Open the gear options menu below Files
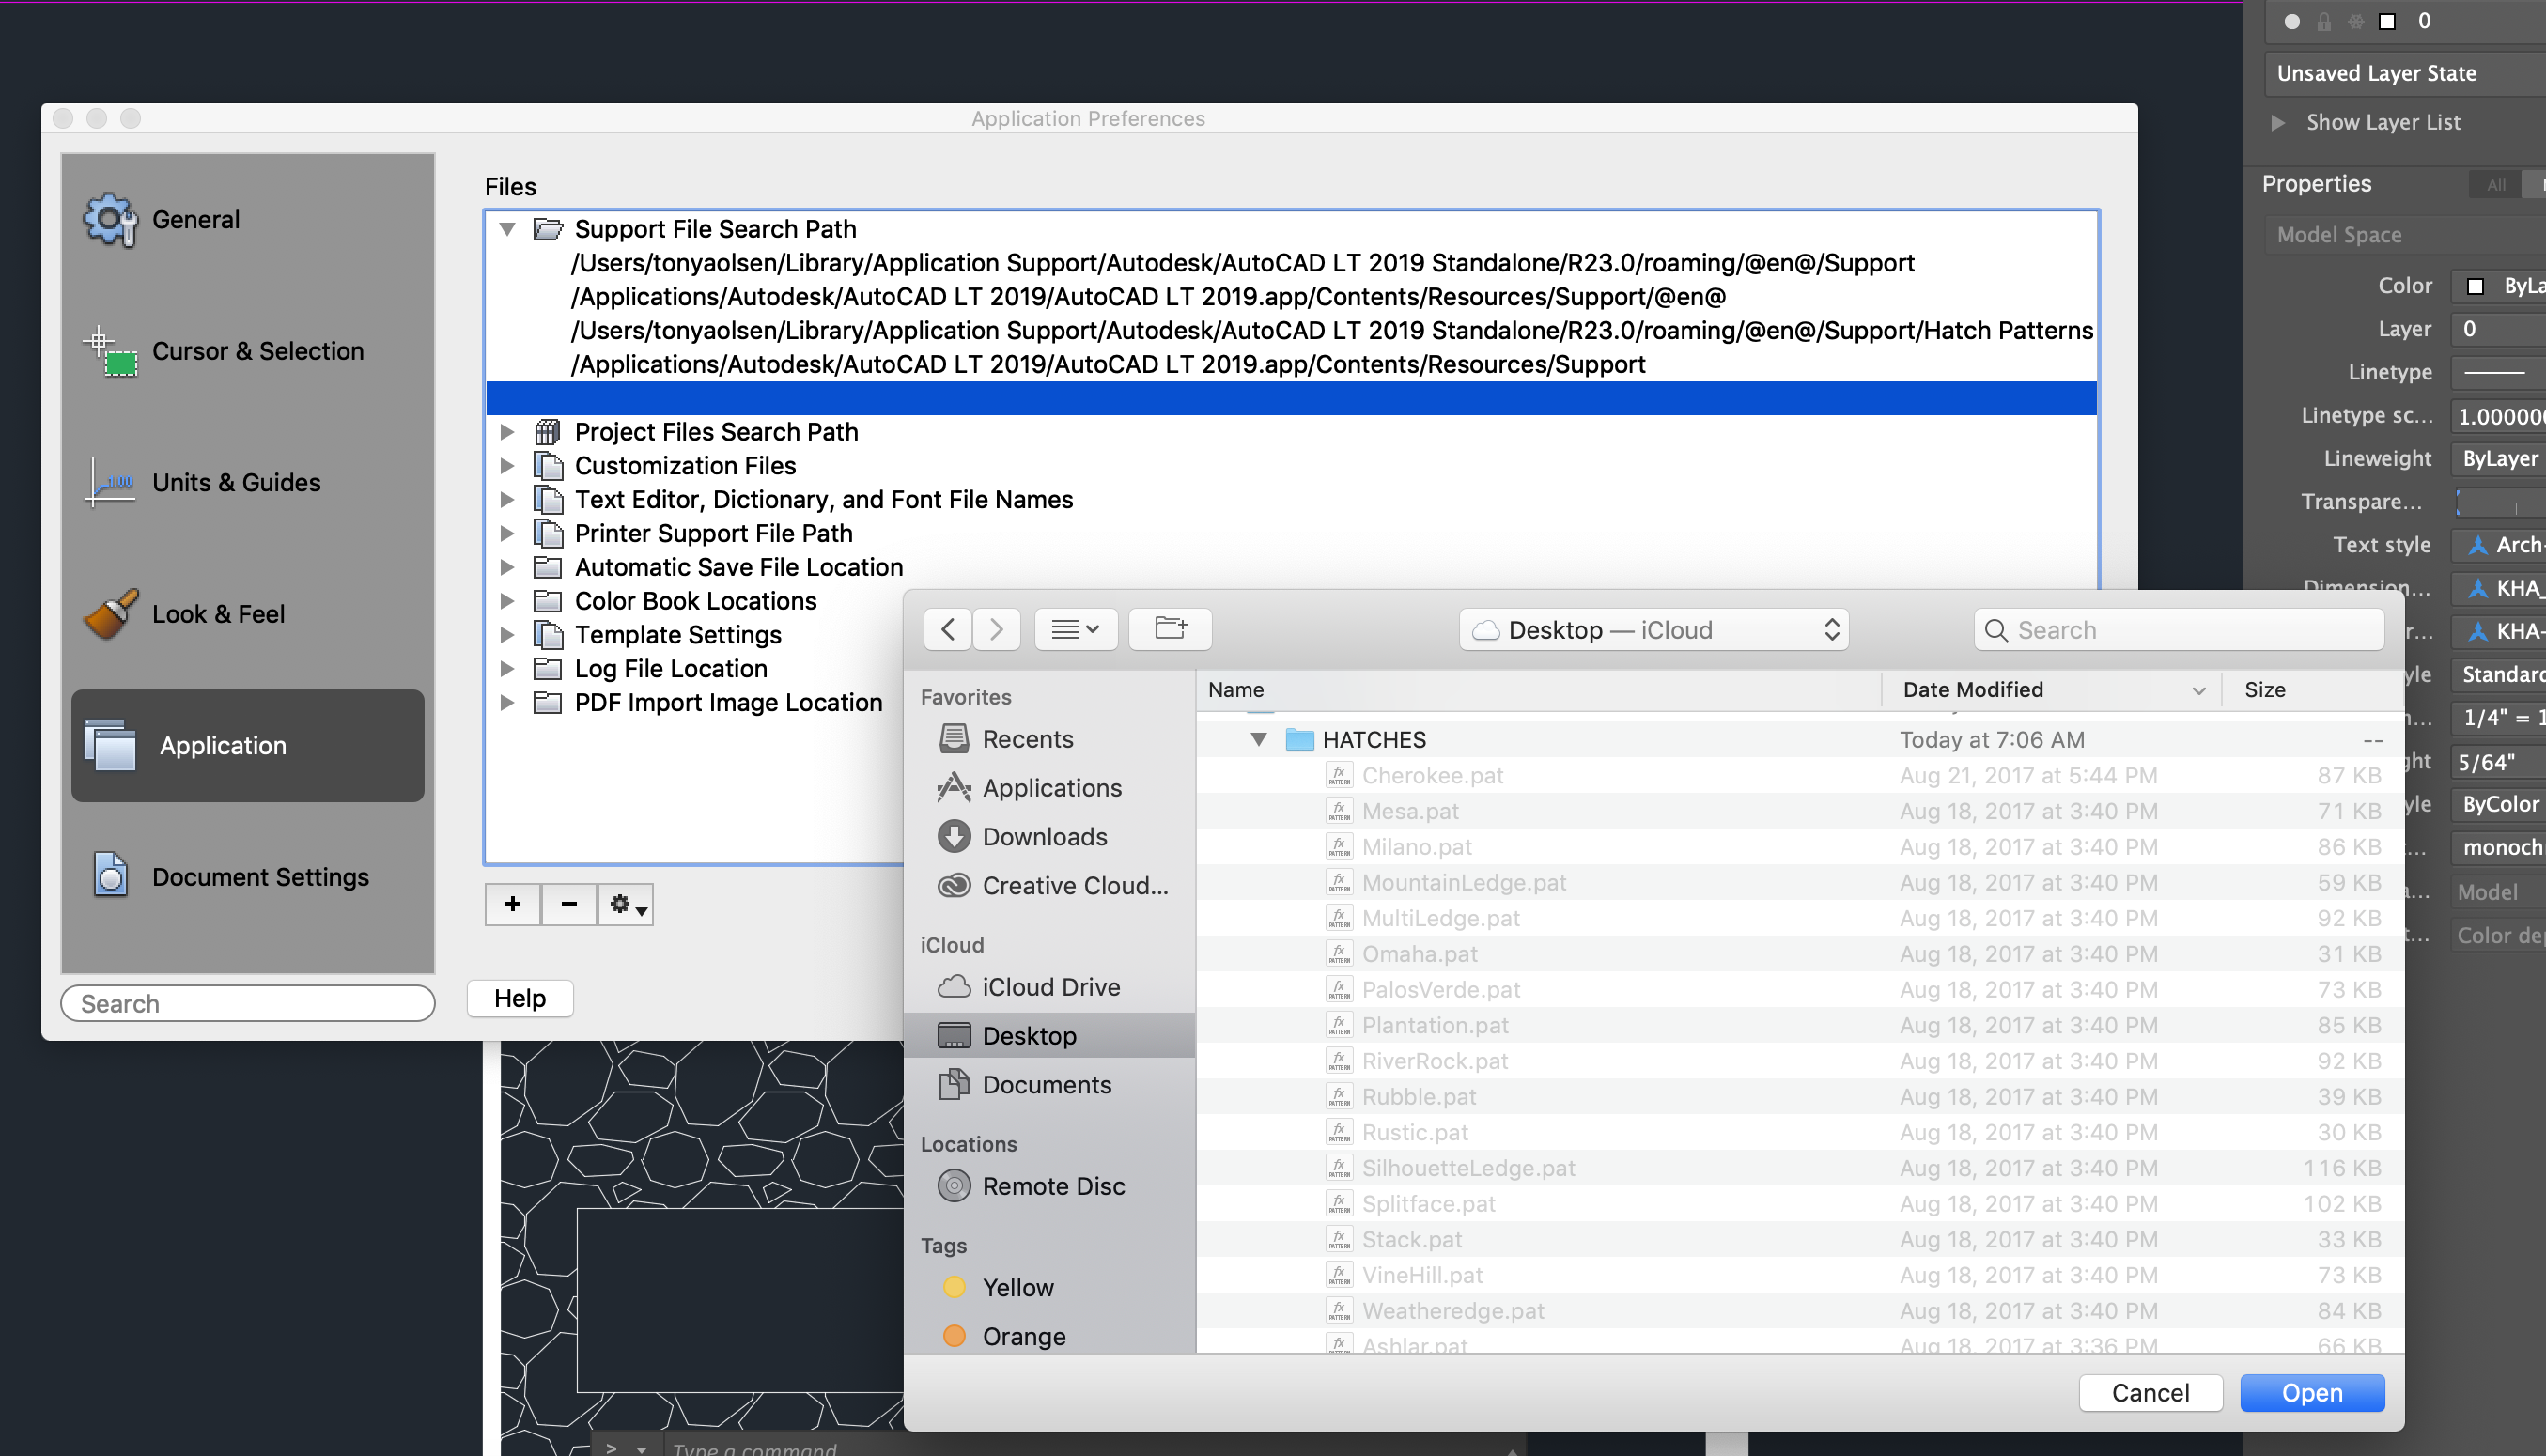This screenshot has width=2546, height=1456. 626,904
